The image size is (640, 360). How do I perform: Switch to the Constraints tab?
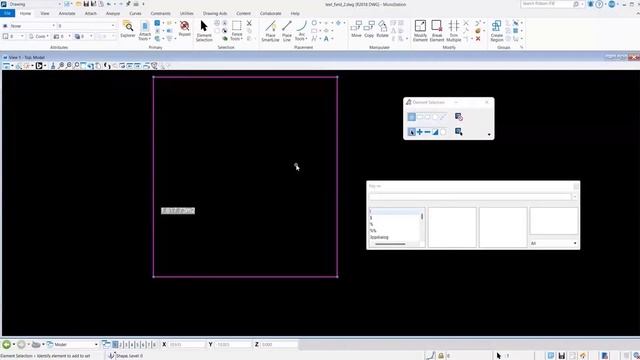click(x=160, y=13)
